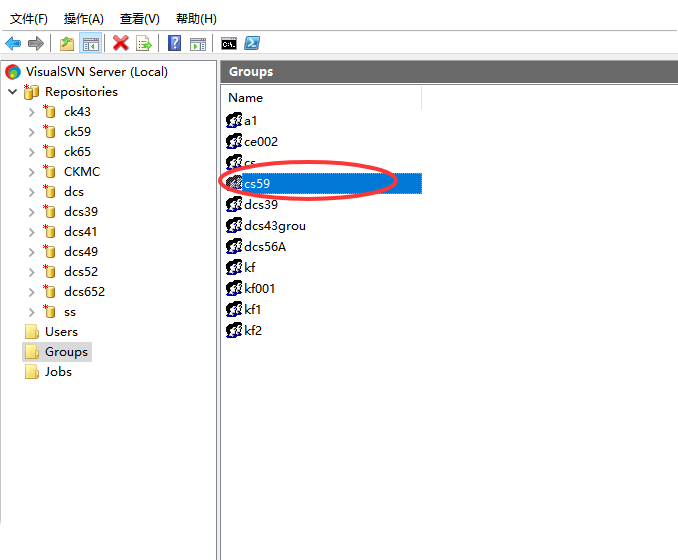Select VisualSVN Server (Local) root node
Screen dimensions: 678x560
[97, 72]
